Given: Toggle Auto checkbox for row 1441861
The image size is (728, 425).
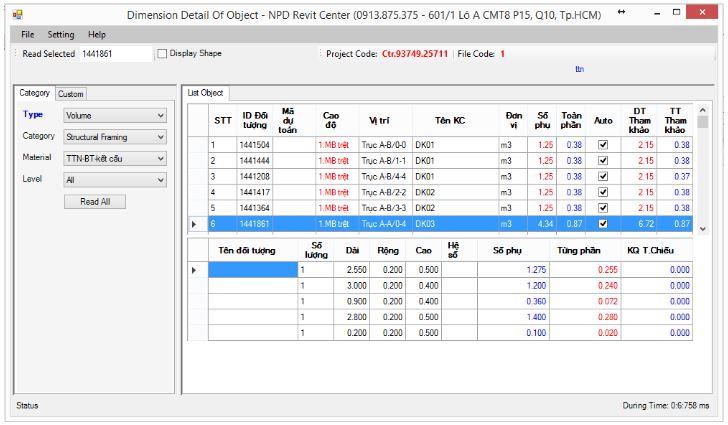Looking at the screenshot, I should coord(603,224).
